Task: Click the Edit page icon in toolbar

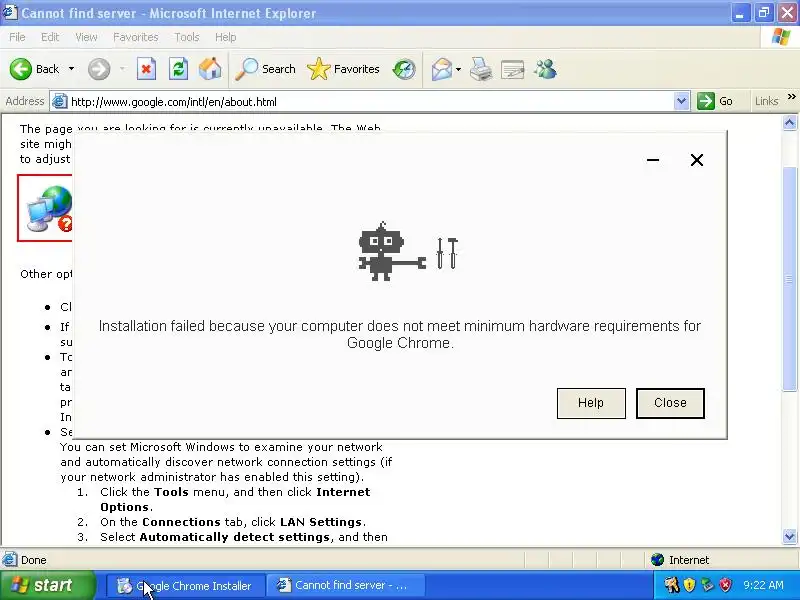Action: [513, 69]
